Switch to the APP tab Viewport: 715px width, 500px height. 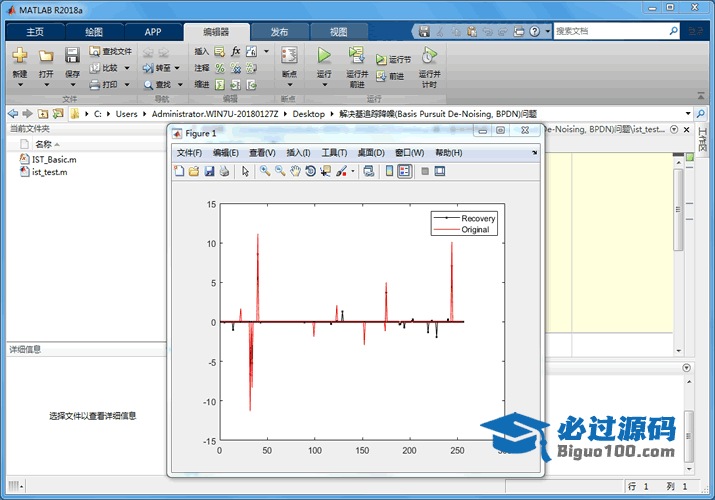tap(153, 31)
